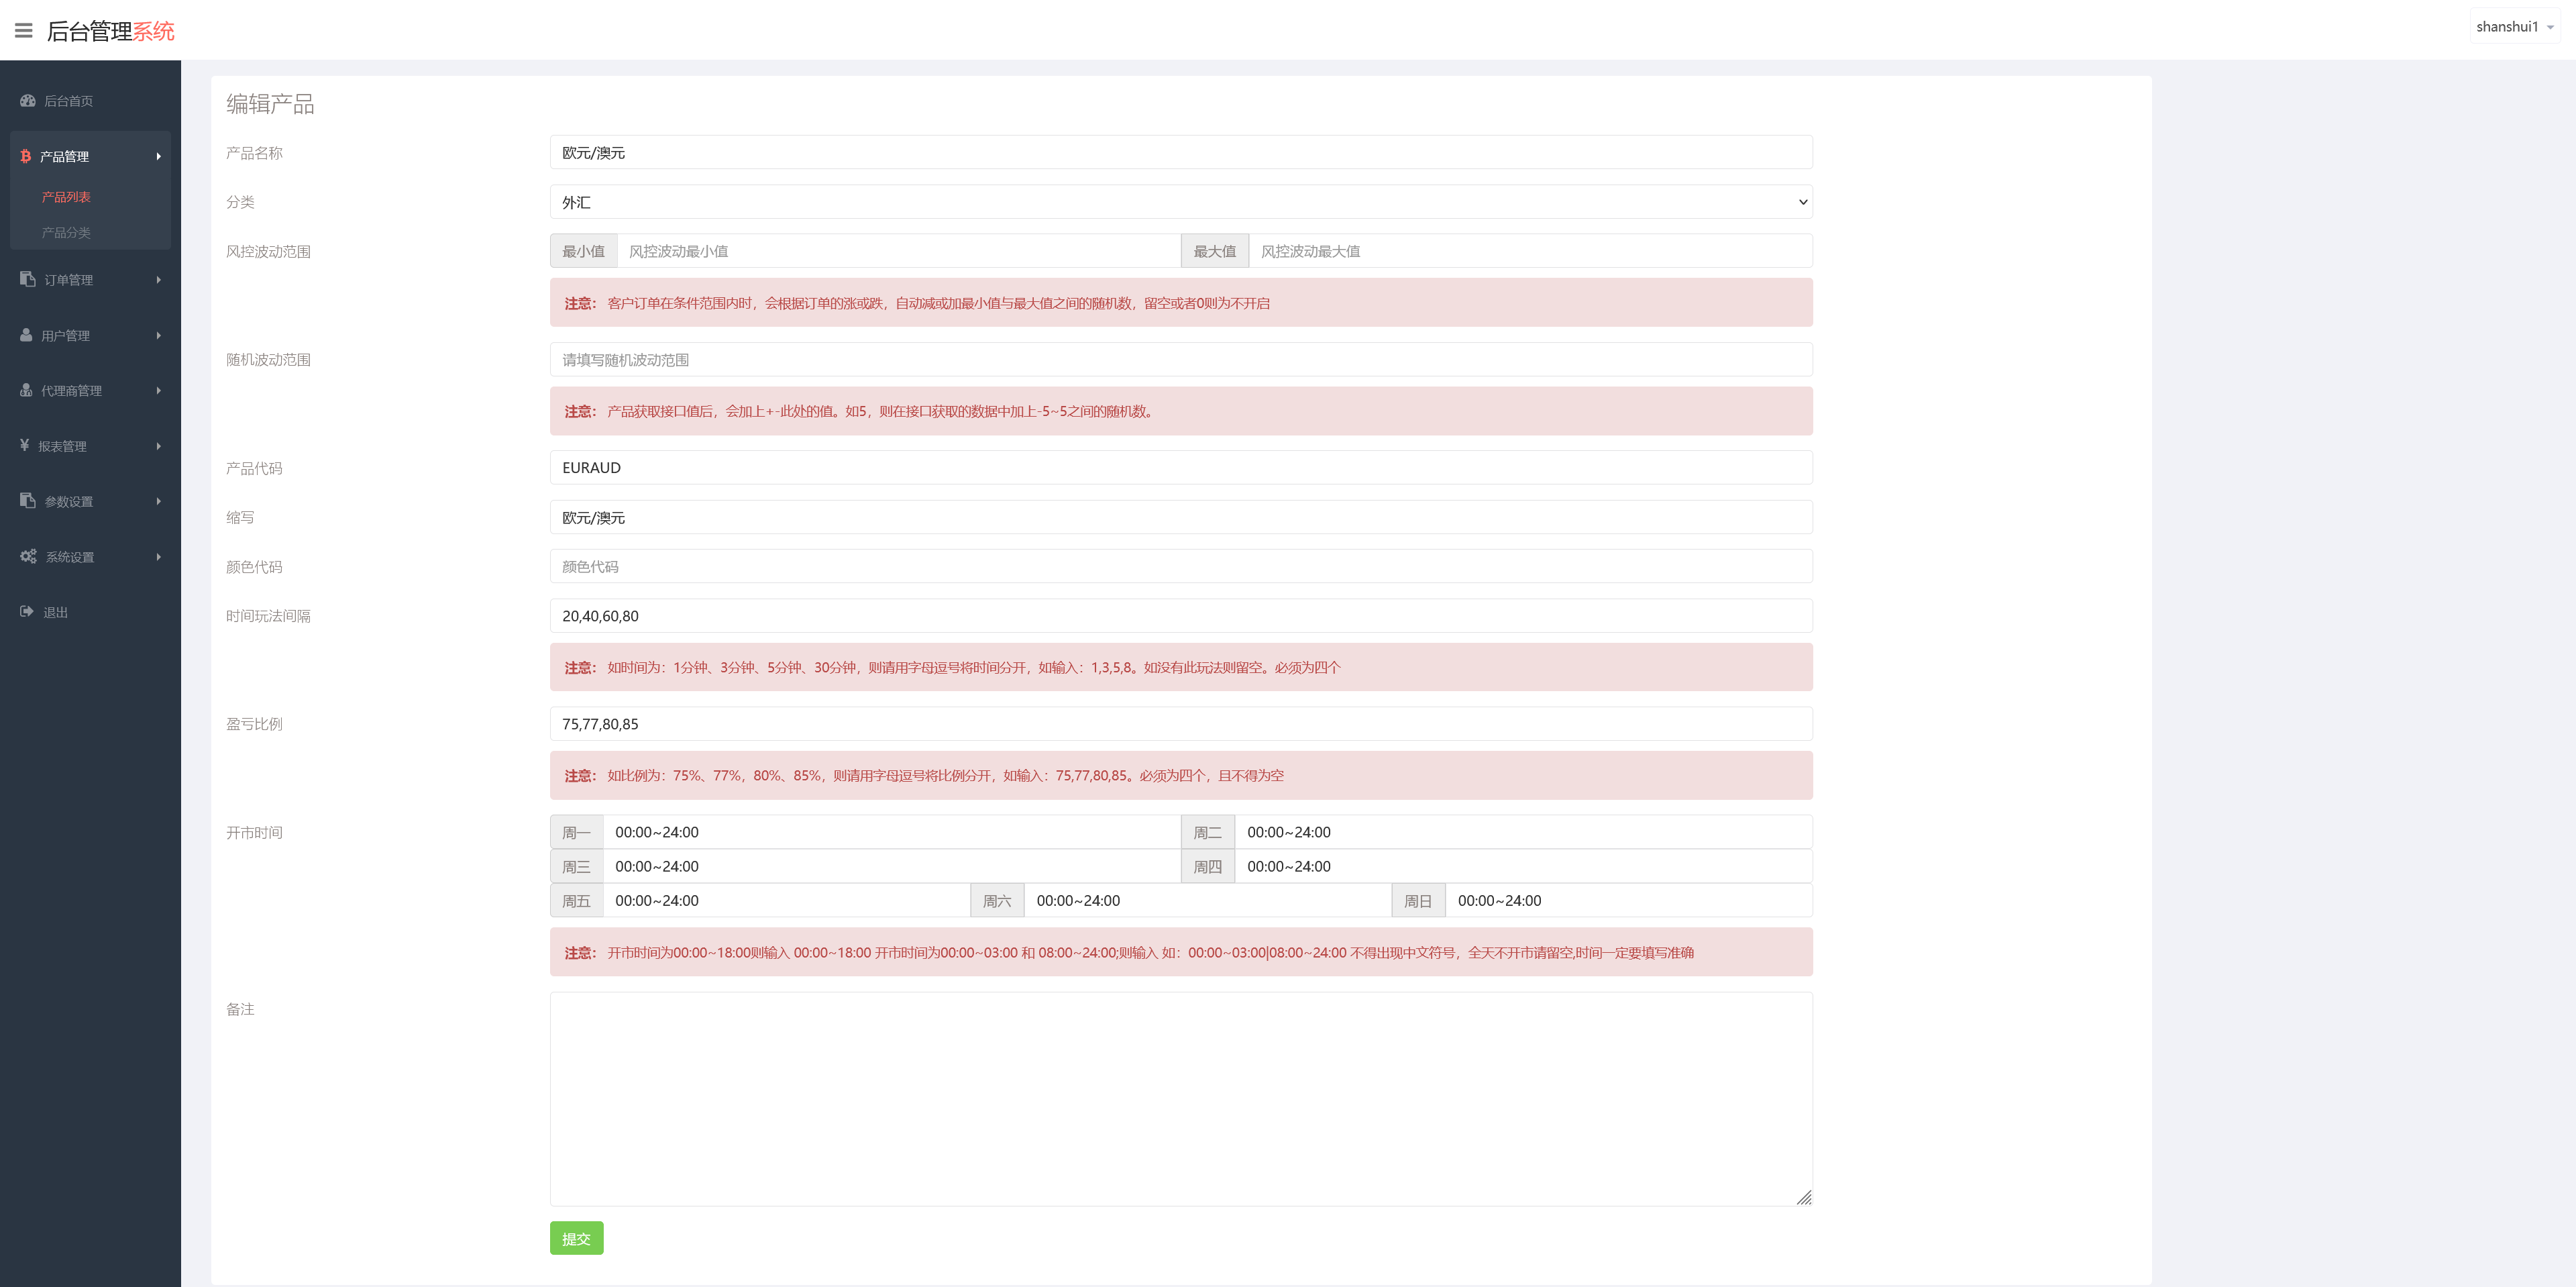
Task: Open the 分类 dropdown showing 外汇
Action: (1180, 202)
